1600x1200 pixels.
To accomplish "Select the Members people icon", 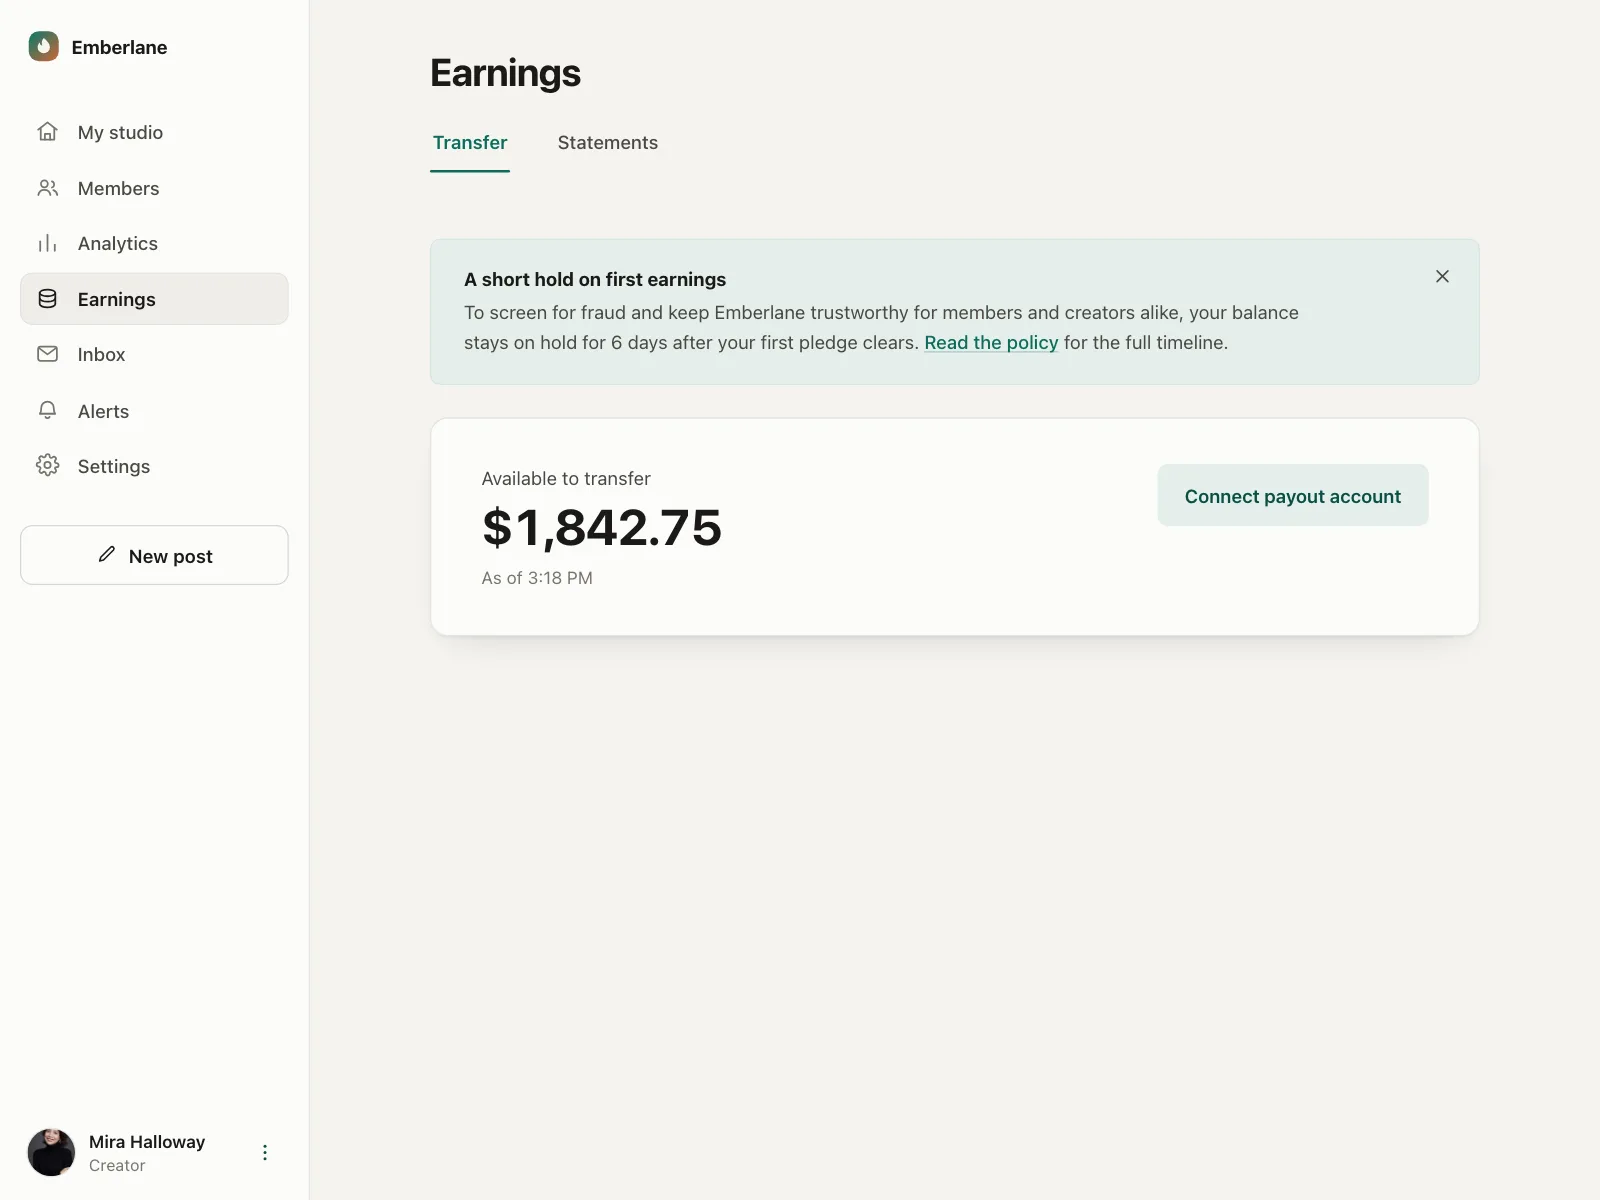I will [x=47, y=188].
